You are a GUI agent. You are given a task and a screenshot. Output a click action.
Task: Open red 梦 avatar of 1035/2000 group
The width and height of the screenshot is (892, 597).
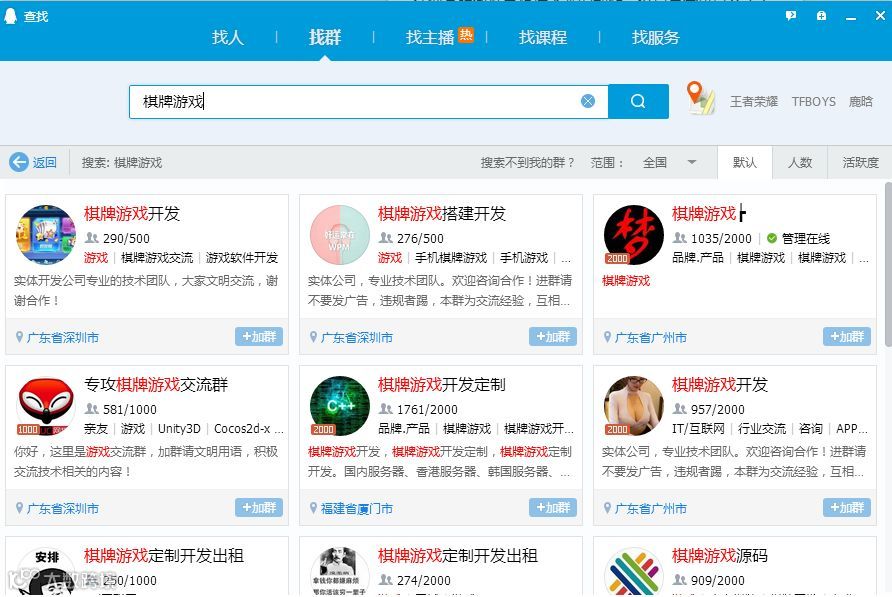point(634,235)
